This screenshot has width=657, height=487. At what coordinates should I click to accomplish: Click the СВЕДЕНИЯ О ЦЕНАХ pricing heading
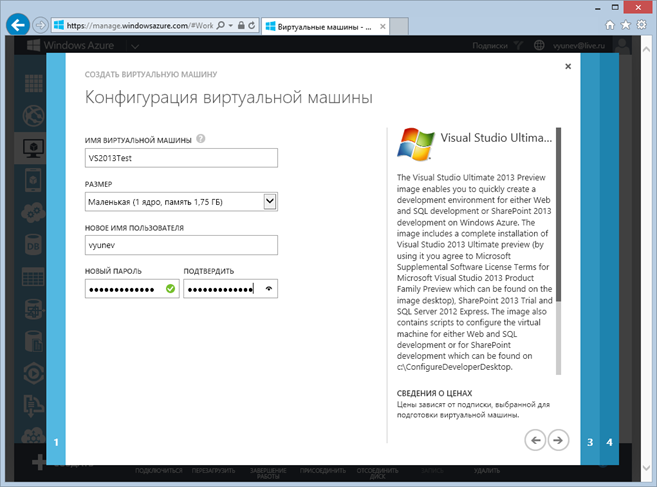coord(434,393)
